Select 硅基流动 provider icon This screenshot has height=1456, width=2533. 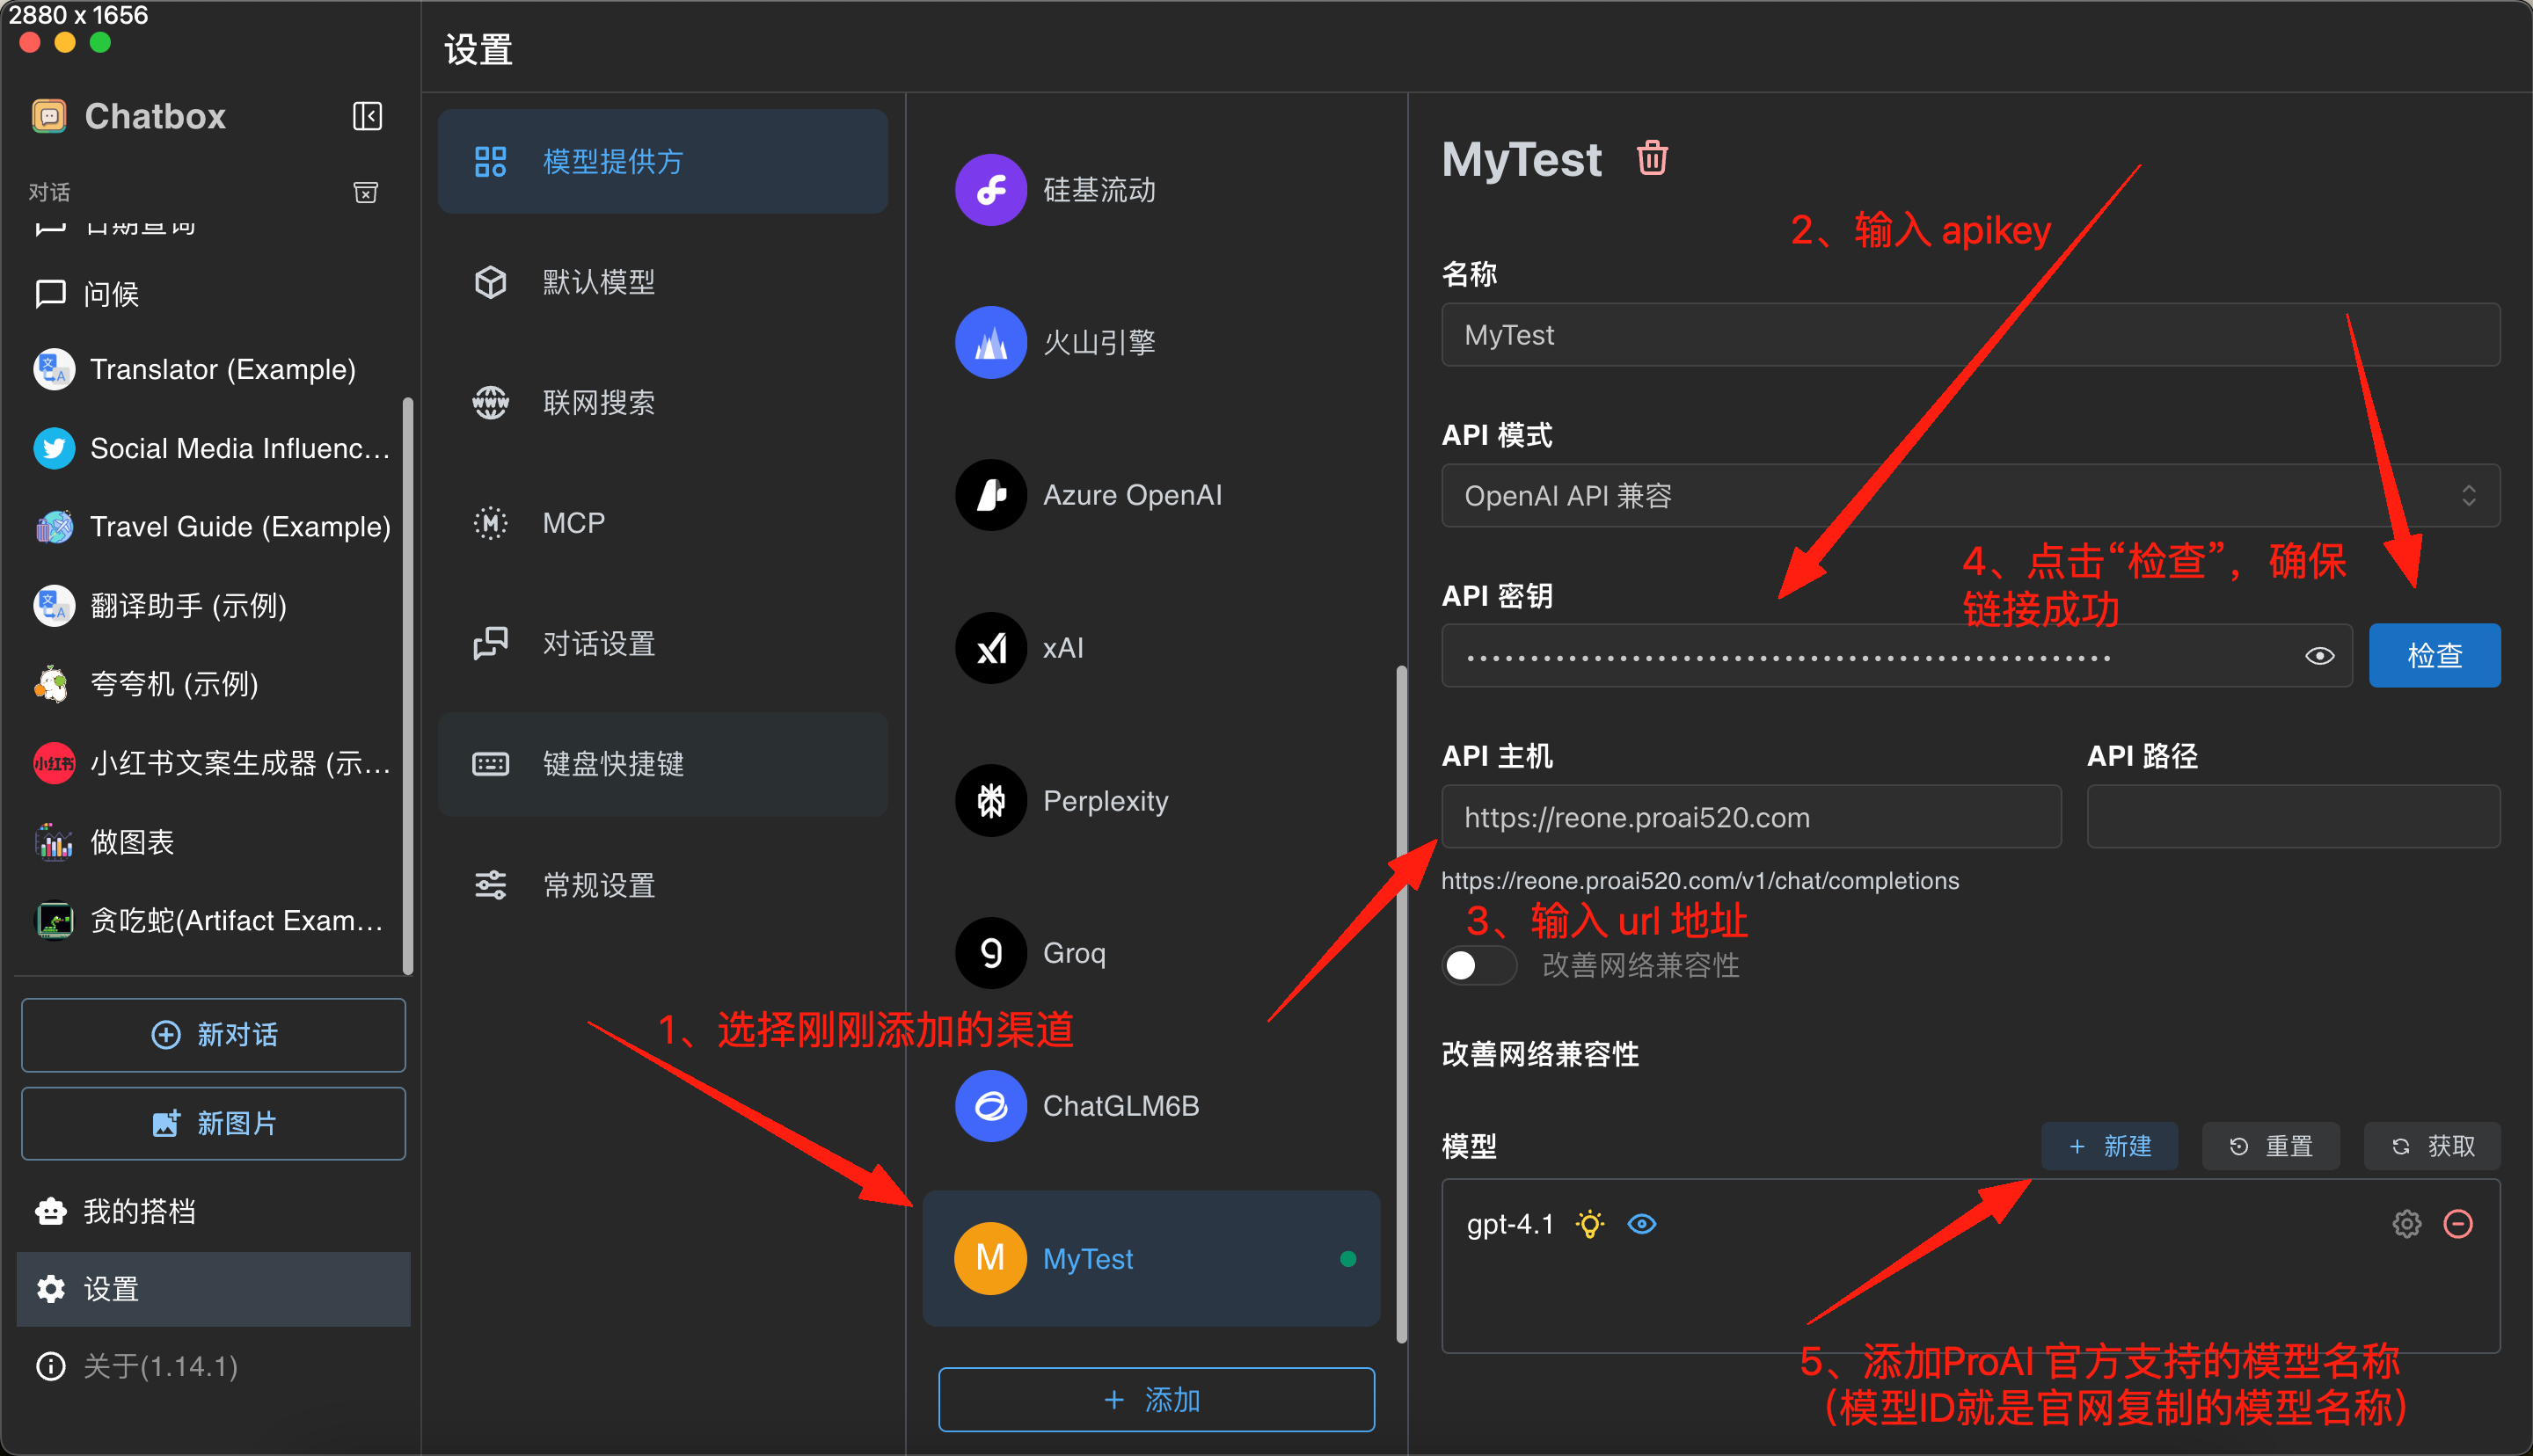point(991,190)
